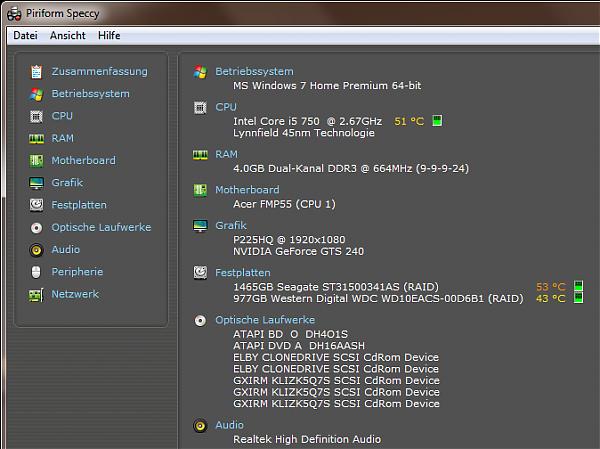
Task: Click the Netzwerk card icon in sidebar
Action: point(36,295)
